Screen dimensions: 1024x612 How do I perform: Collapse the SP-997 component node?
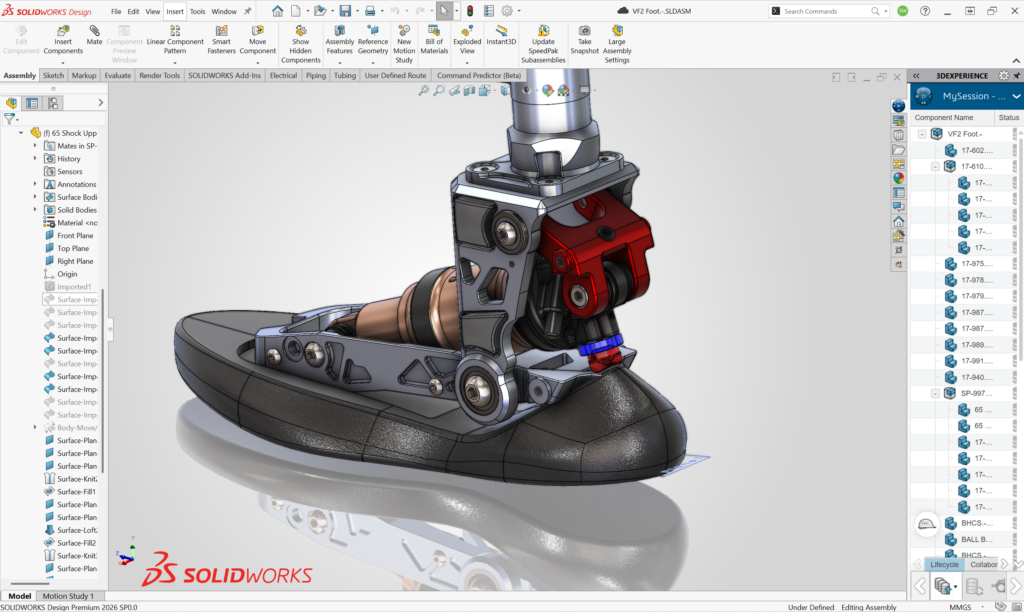[935, 393]
